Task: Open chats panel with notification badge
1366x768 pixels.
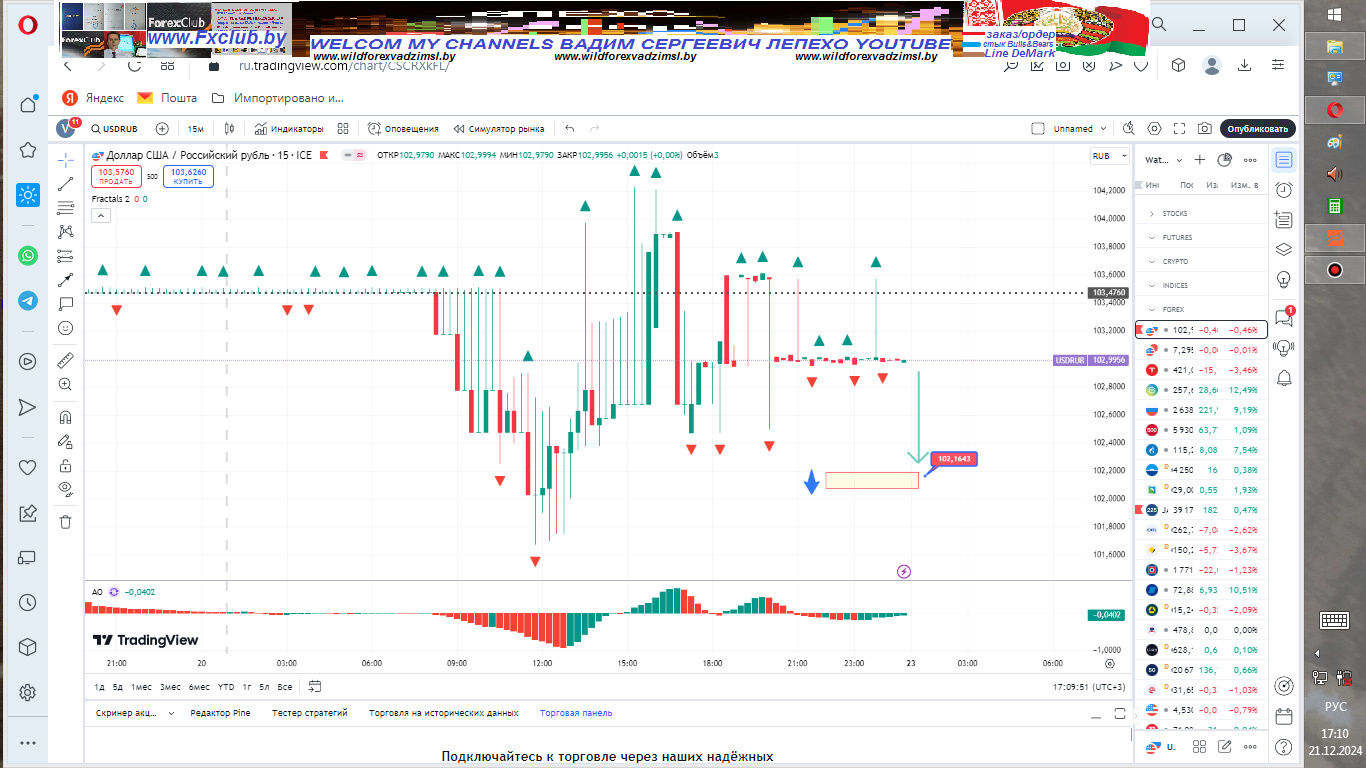Action: tap(1284, 317)
